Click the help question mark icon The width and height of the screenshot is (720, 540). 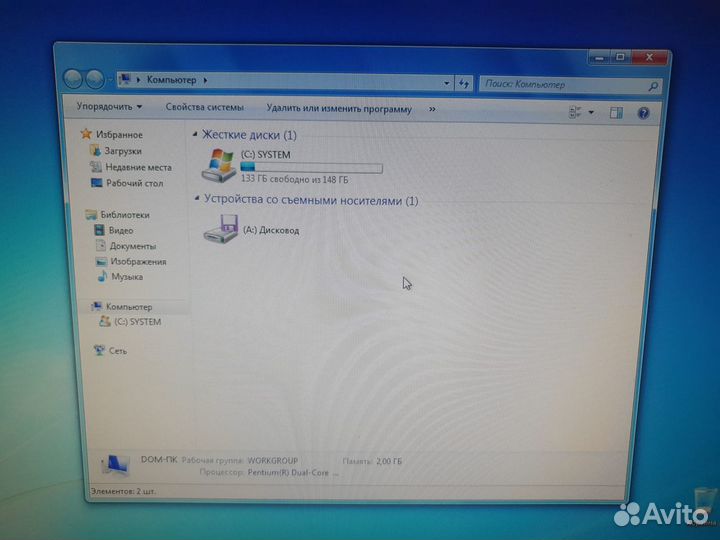644,112
